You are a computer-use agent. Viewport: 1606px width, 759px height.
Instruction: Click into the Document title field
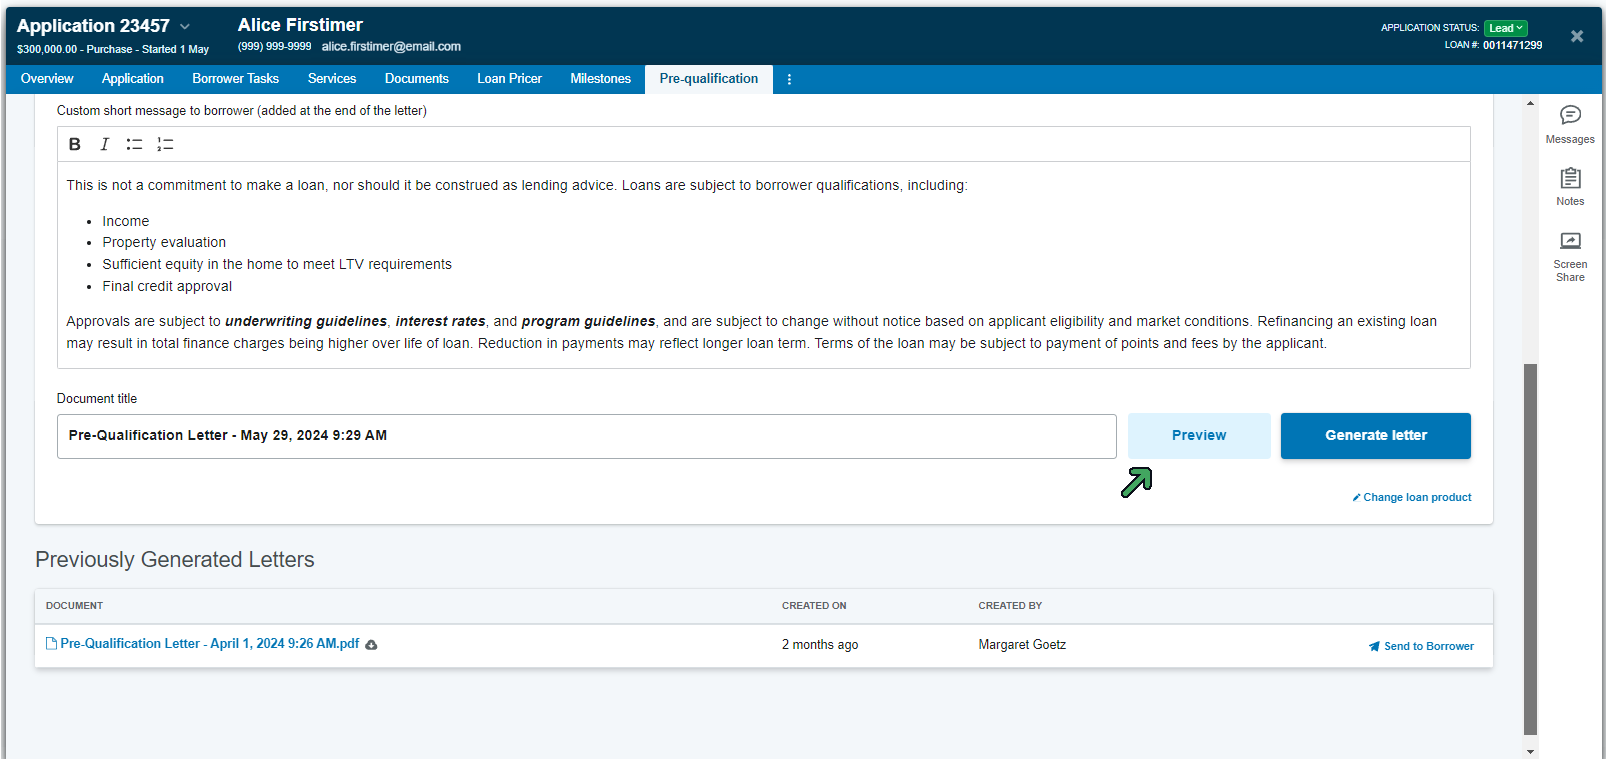point(586,436)
